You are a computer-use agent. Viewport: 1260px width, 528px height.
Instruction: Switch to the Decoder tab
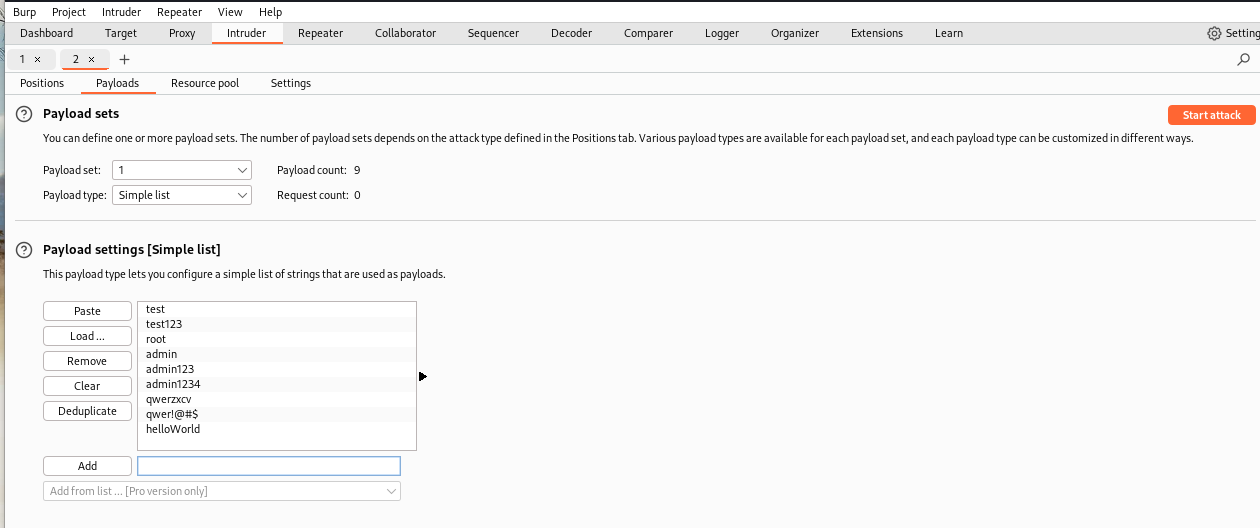coord(571,33)
